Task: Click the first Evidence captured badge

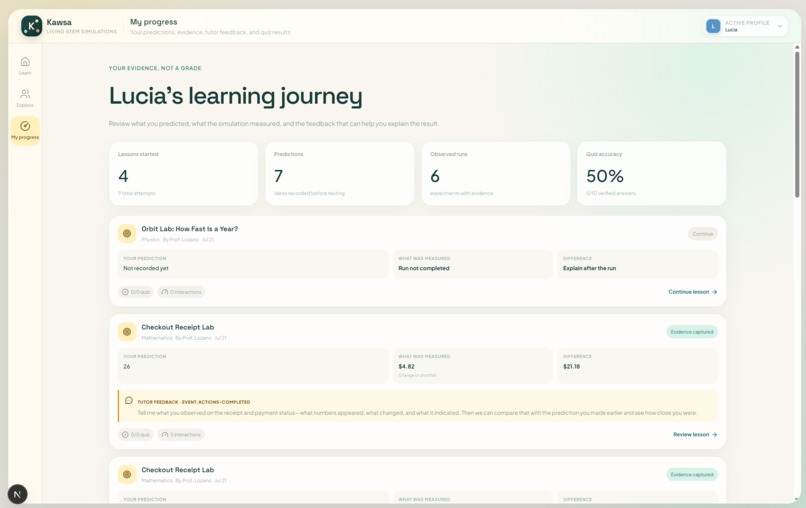Action: [692, 332]
